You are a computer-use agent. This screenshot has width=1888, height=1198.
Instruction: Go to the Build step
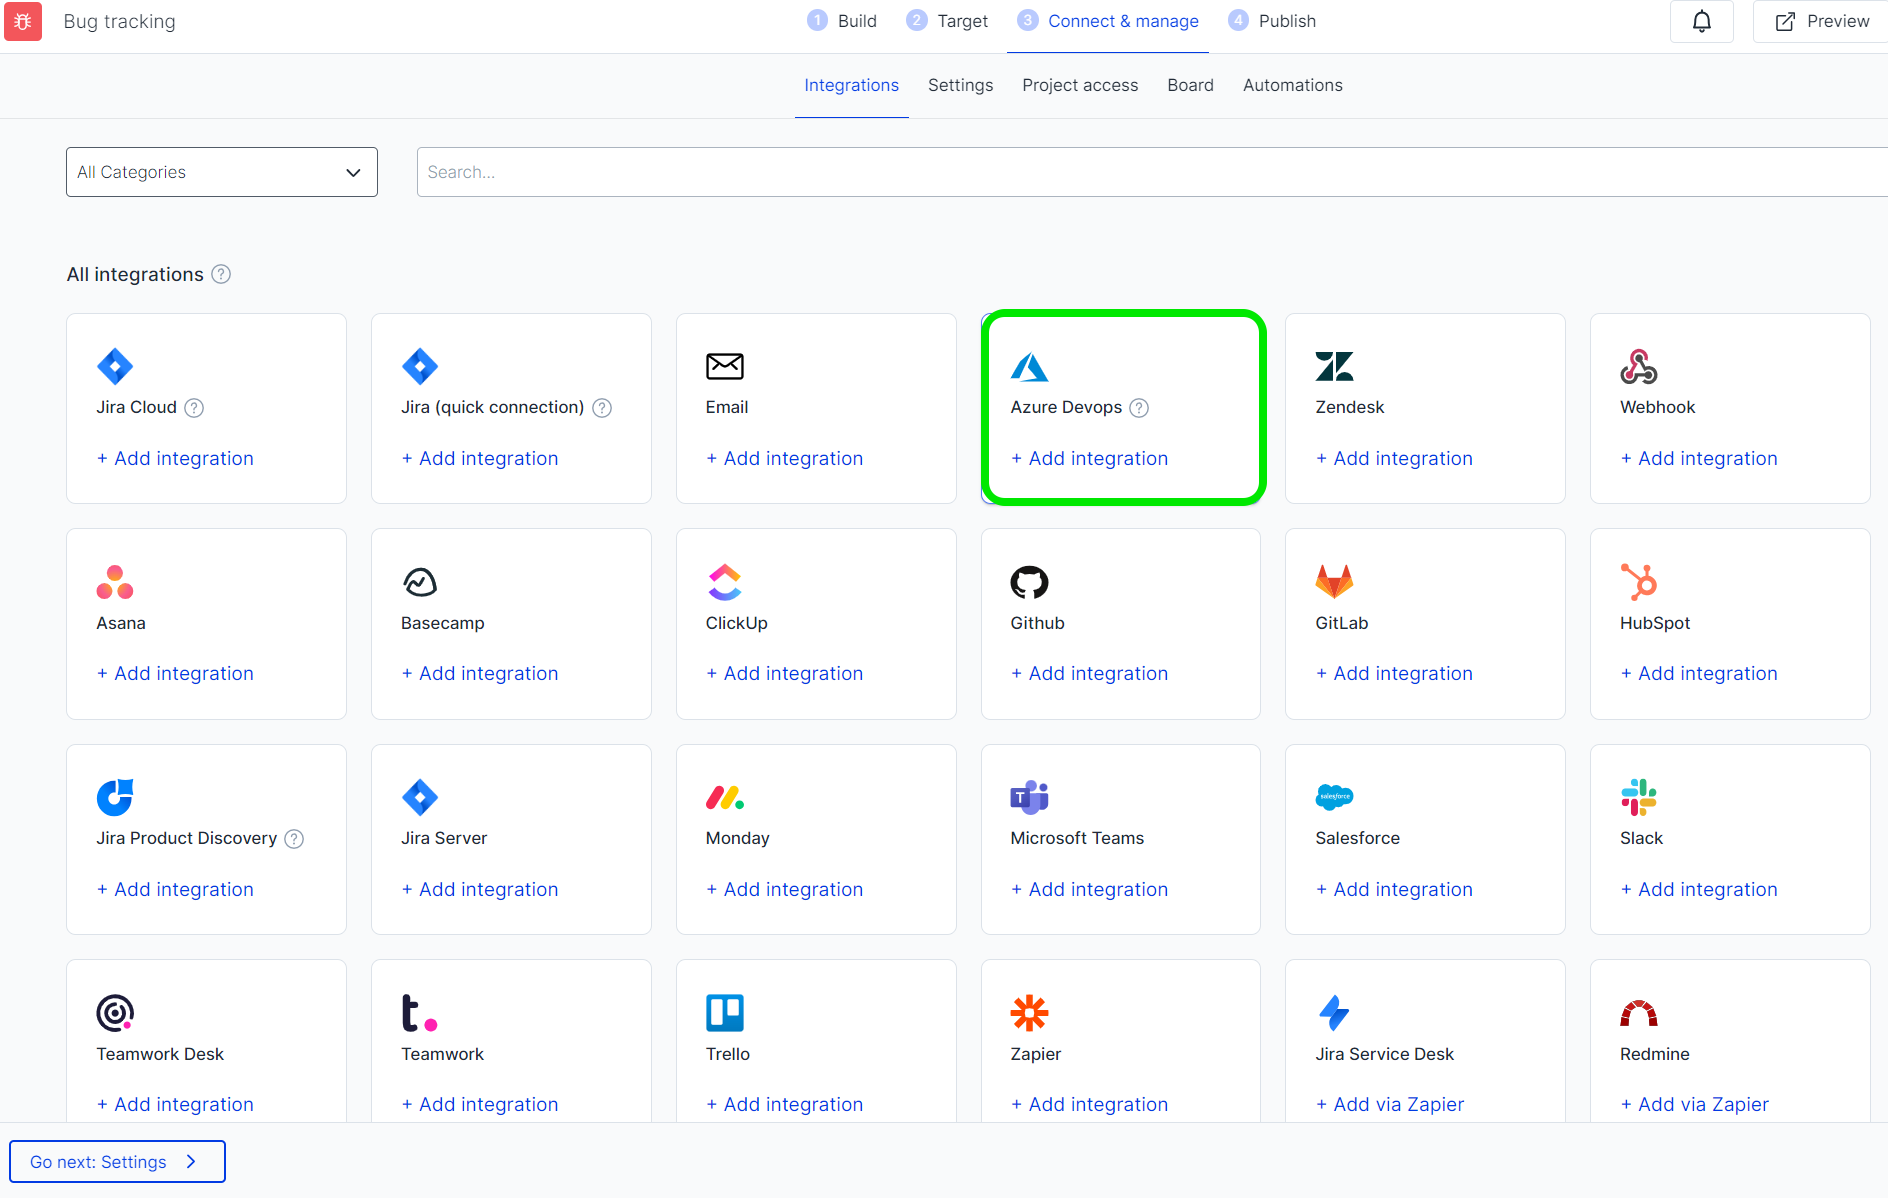tap(842, 21)
